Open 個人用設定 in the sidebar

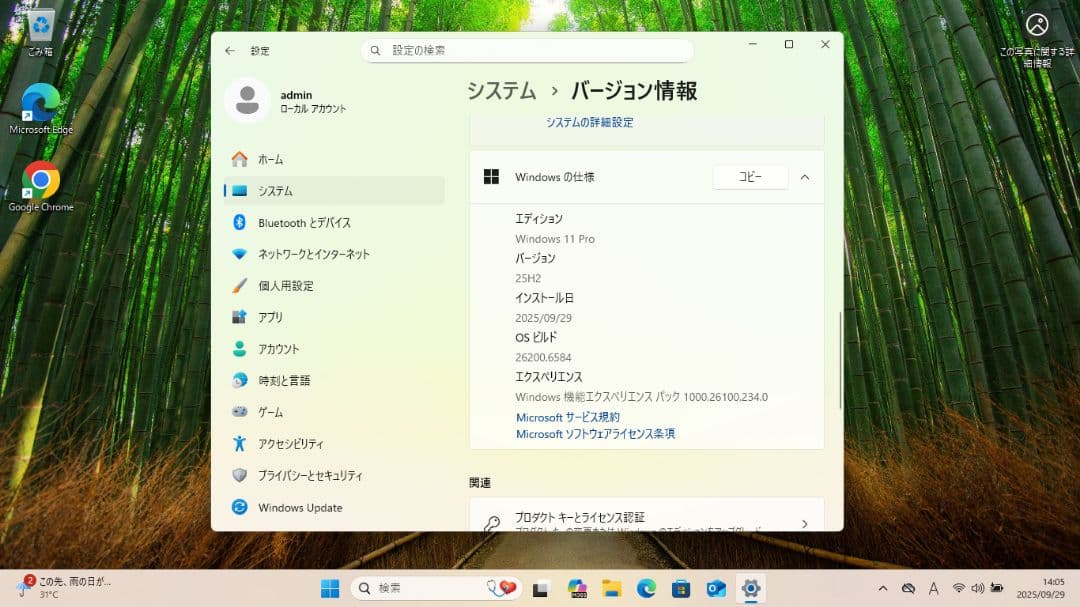(334, 286)
